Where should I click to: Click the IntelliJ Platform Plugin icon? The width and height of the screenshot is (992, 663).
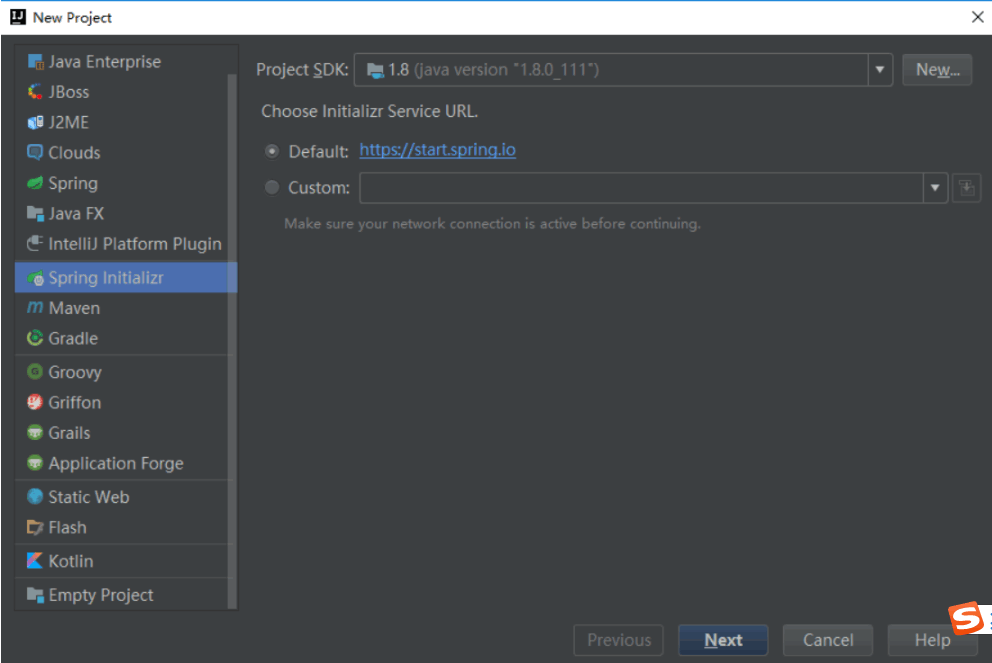click(x=35, y=244)
